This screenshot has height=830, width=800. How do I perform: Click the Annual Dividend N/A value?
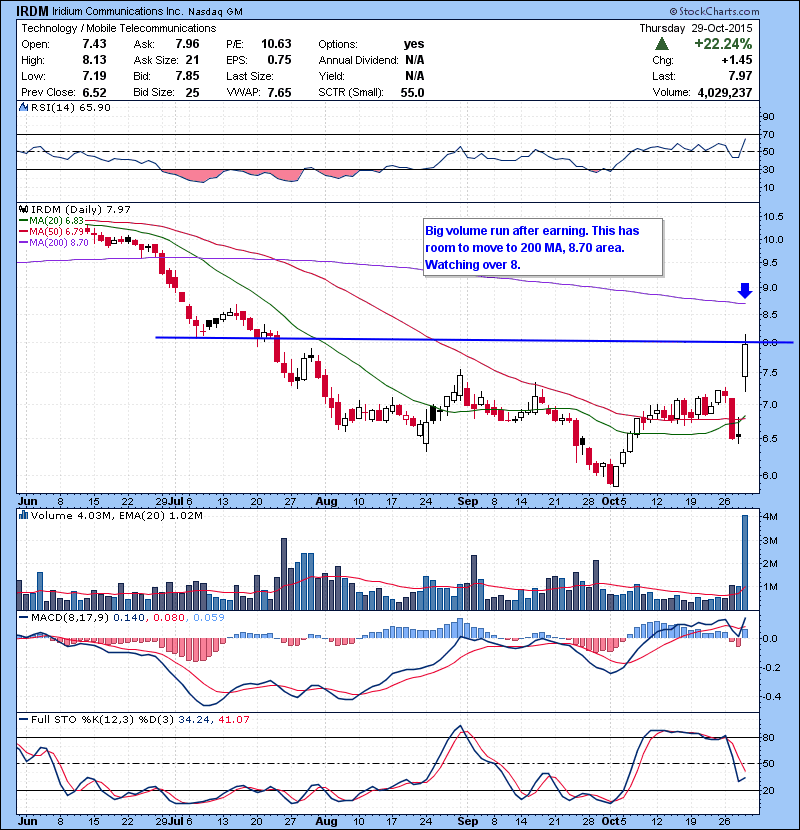click(414, 60)
